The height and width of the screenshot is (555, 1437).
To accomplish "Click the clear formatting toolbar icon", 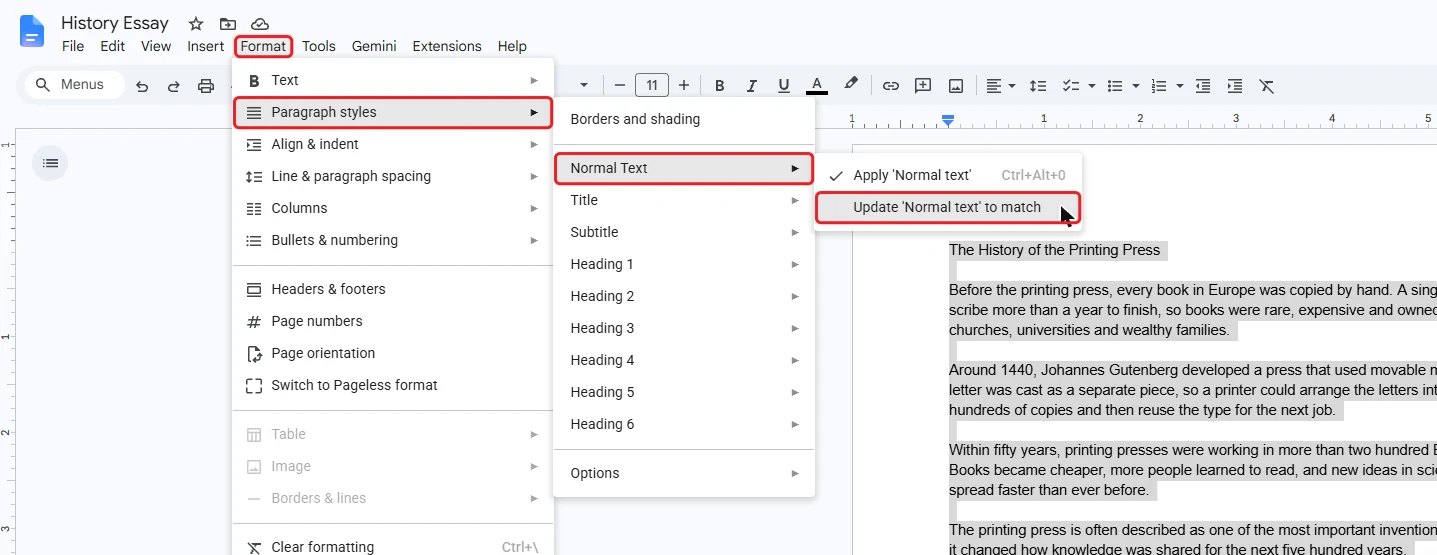I will (1267, 86).
